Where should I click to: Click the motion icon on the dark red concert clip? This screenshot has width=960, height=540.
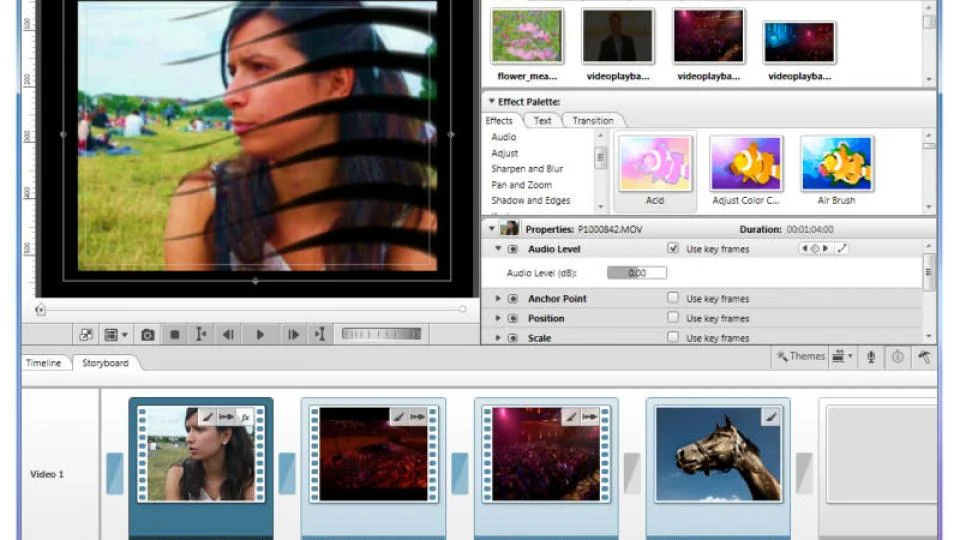(418, 417)
